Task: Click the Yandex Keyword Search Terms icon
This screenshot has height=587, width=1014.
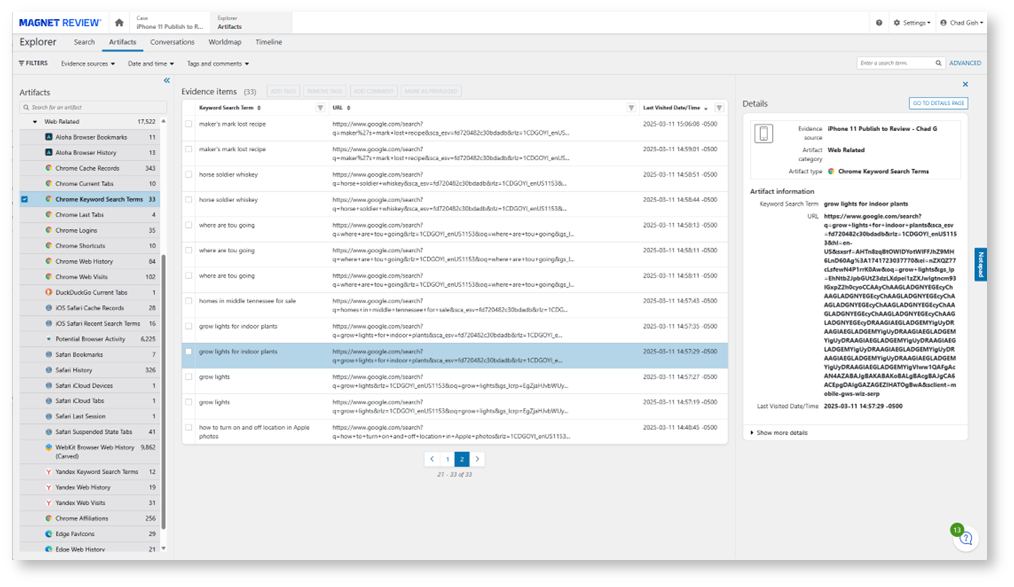Action: (x=49, y=470)
